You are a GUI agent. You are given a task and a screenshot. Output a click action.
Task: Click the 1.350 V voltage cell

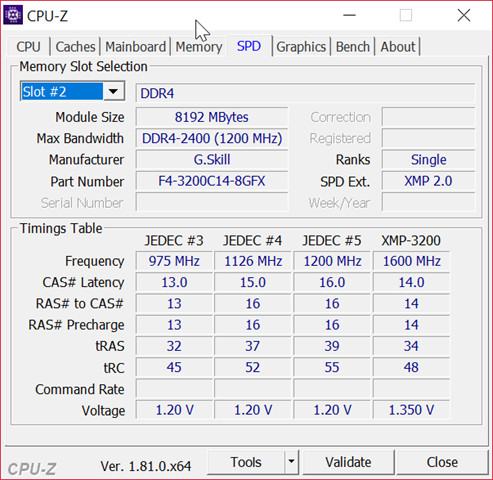[411, 410]
